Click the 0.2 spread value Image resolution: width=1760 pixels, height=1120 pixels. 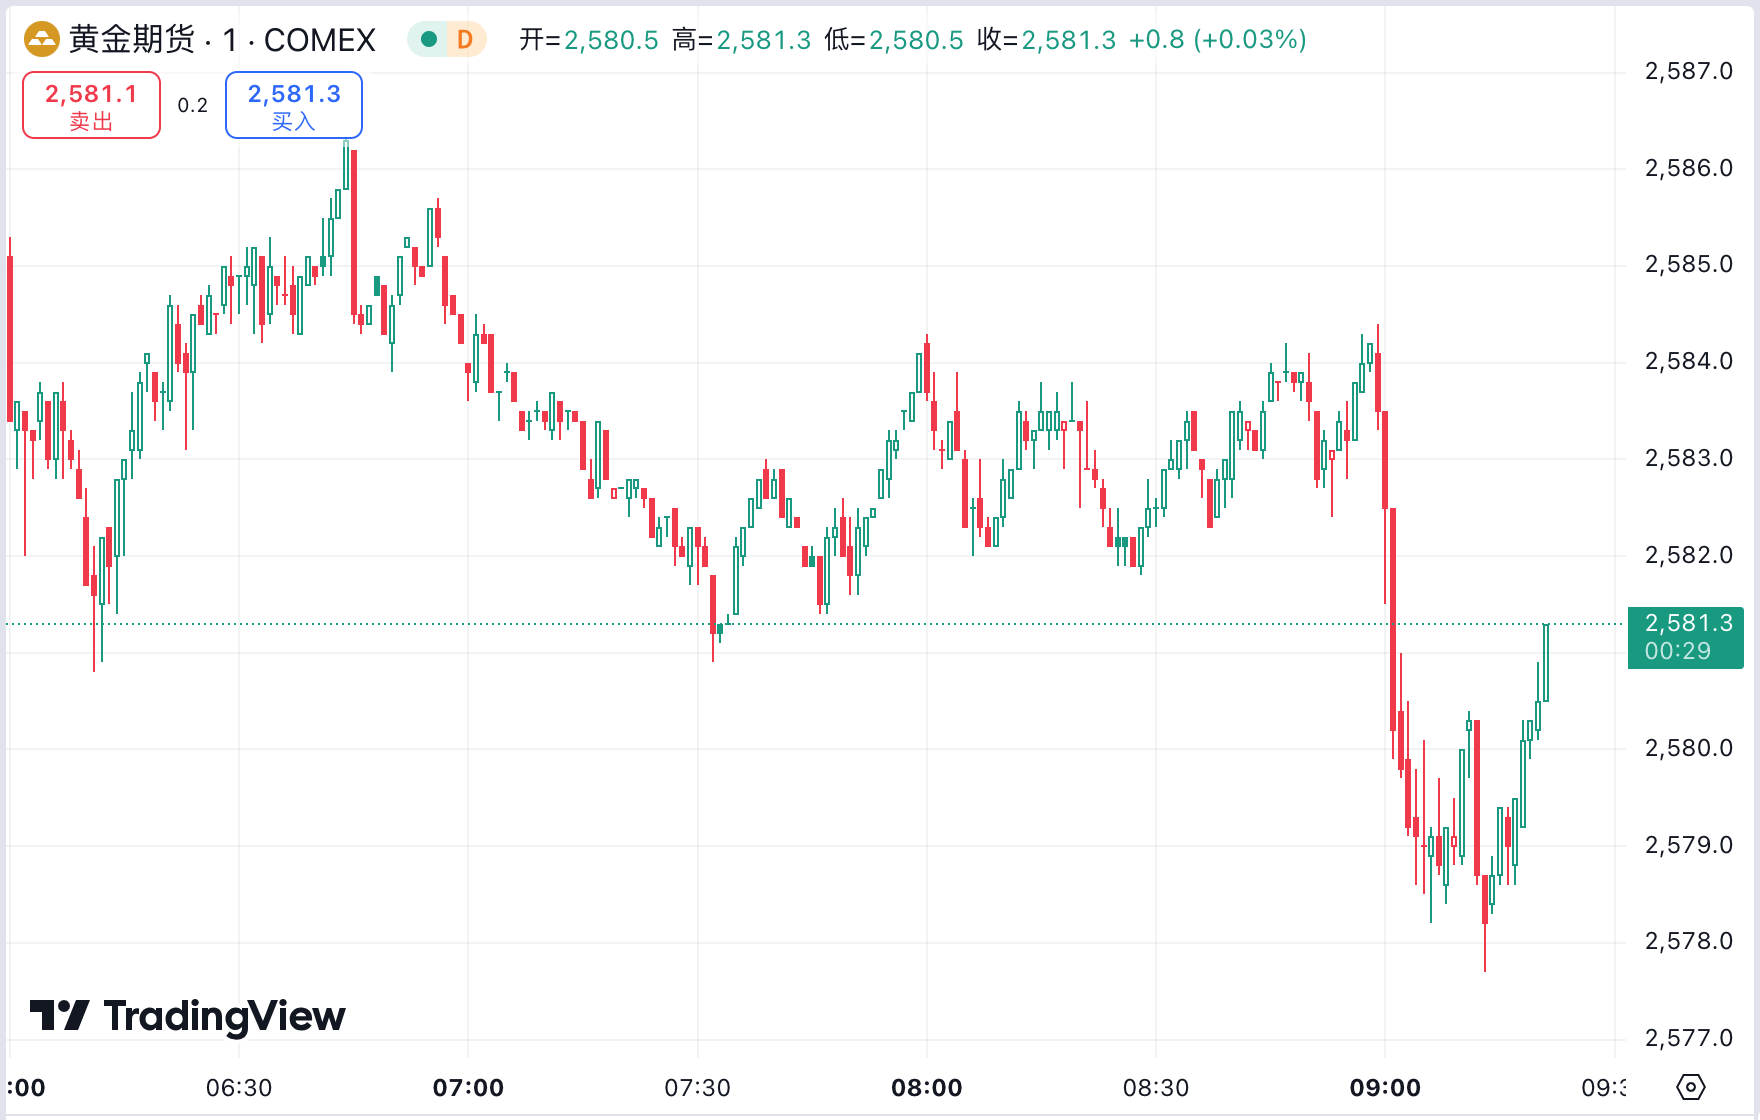192,104
